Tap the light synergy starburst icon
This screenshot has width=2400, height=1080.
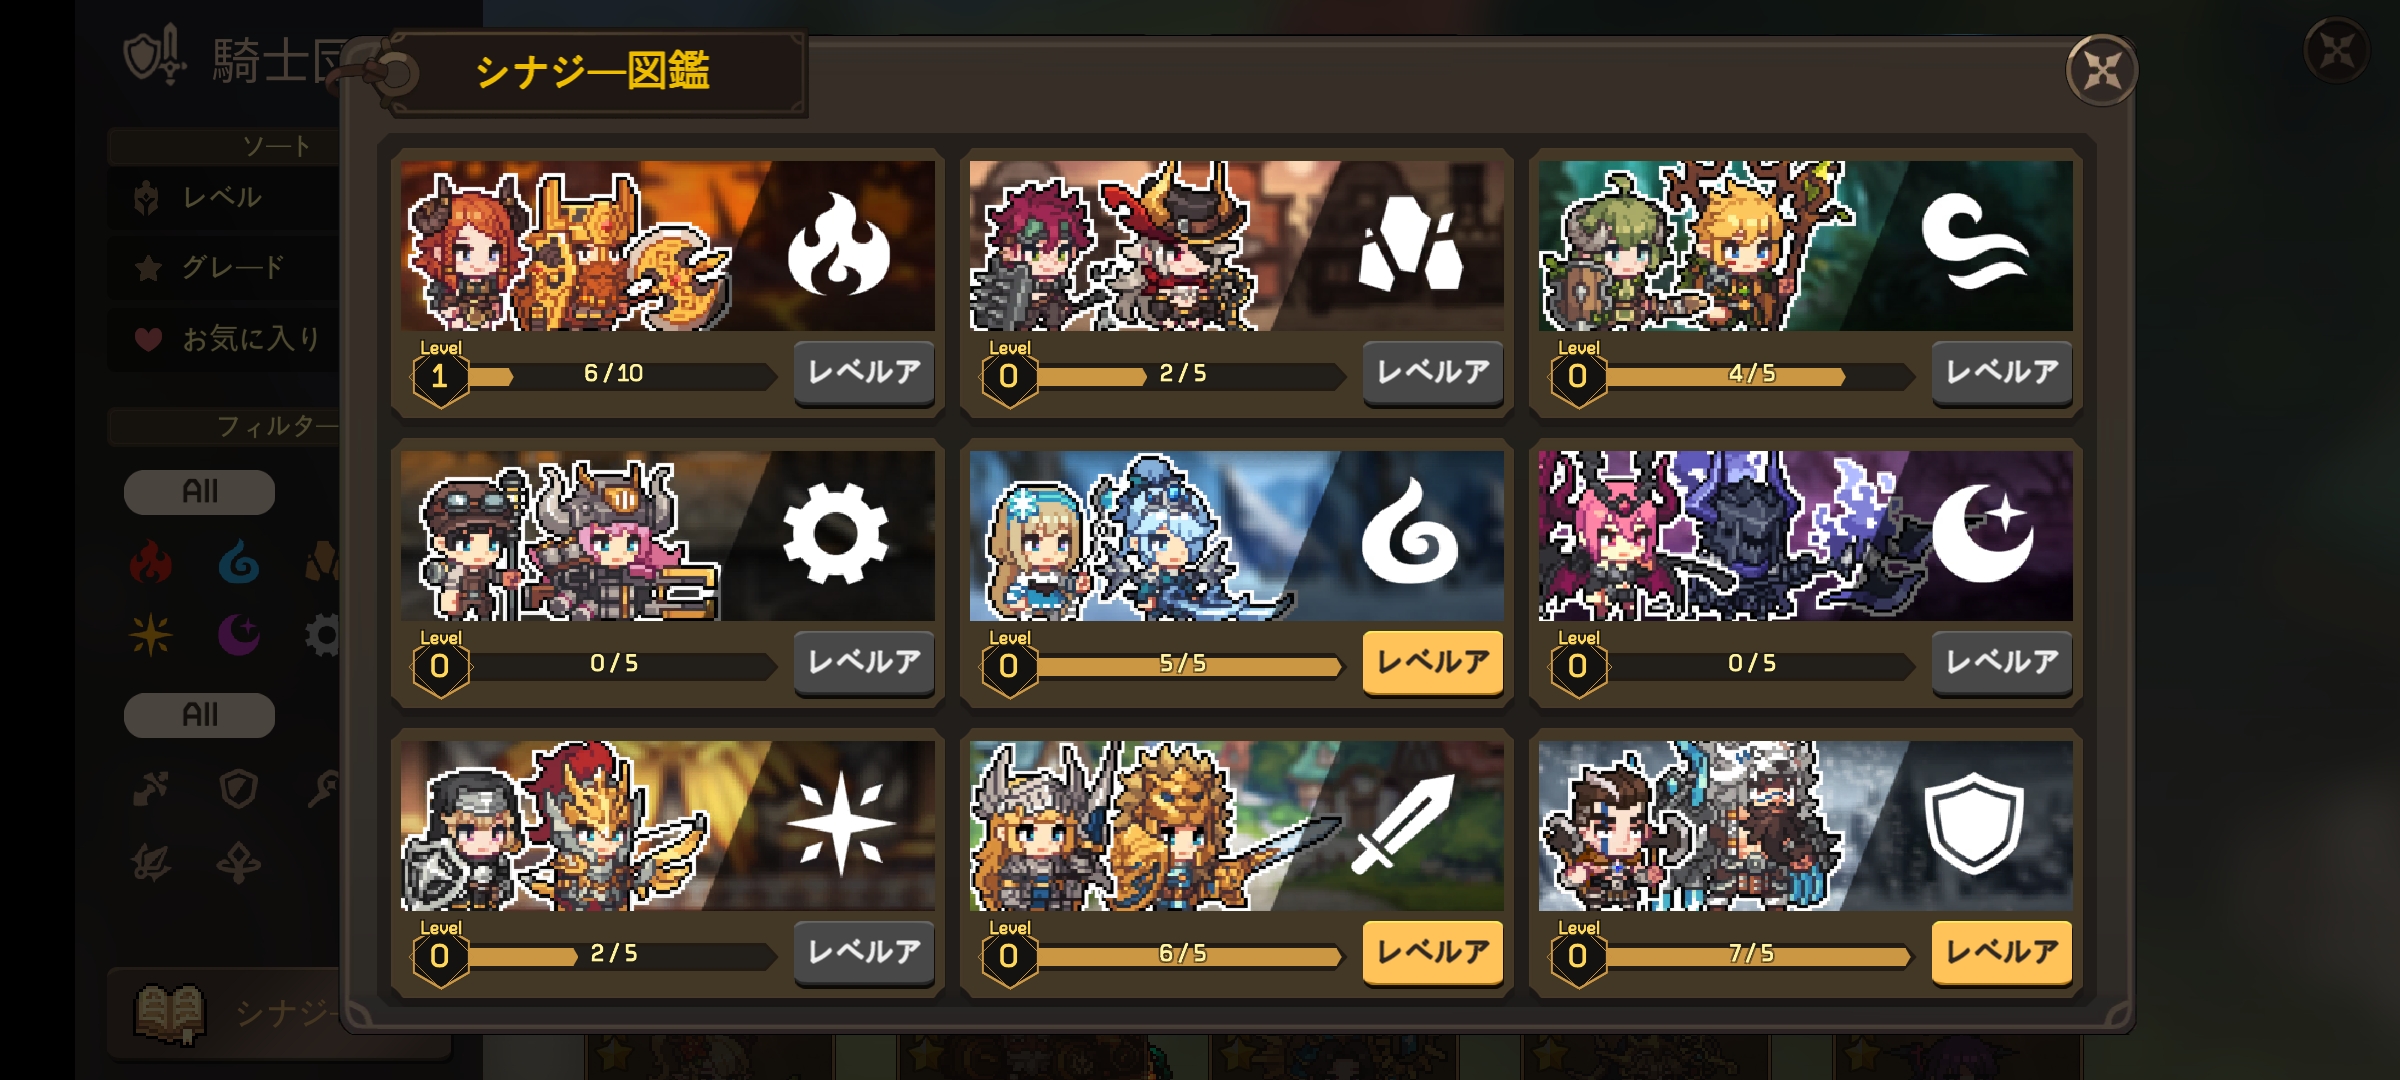[840, 823]
